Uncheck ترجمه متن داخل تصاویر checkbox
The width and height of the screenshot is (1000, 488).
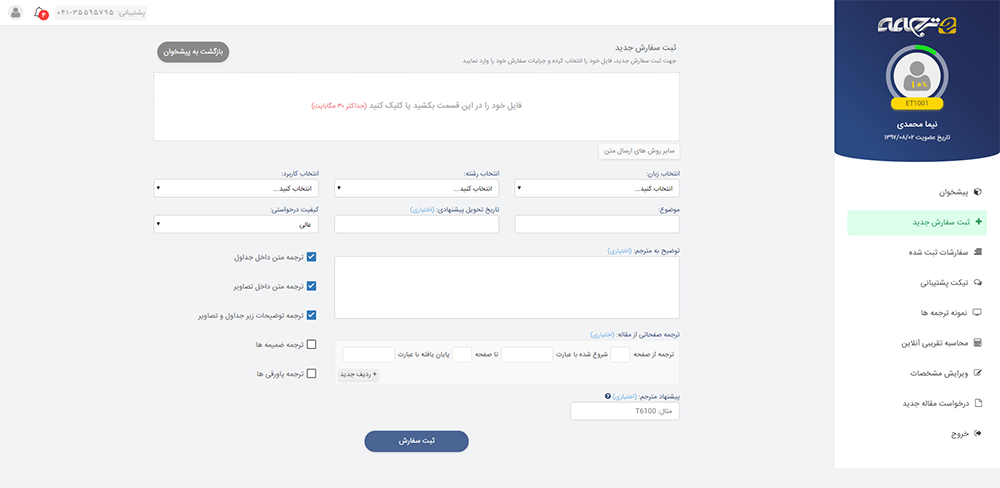(x=311, y=286)
